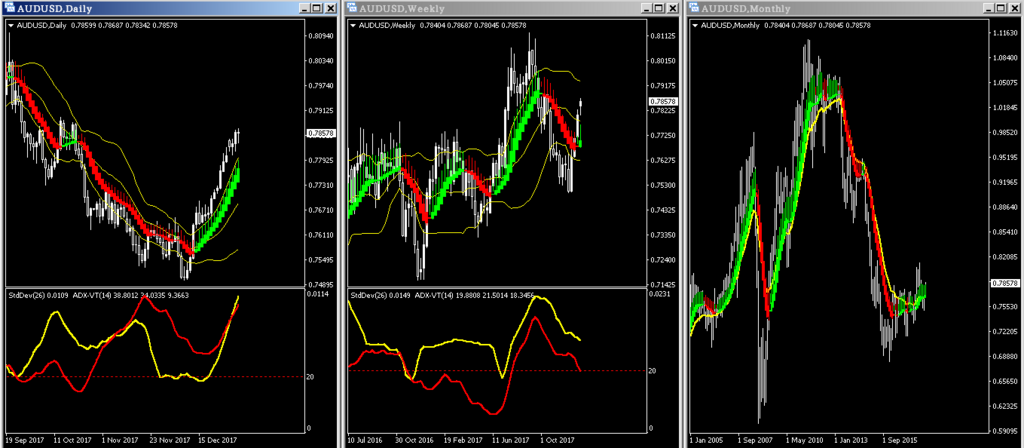The height and width of the screenshot is (448, 1024).
Task: Click the StdDev(26) 0.0109 indicator label
Action: [38, 295]
